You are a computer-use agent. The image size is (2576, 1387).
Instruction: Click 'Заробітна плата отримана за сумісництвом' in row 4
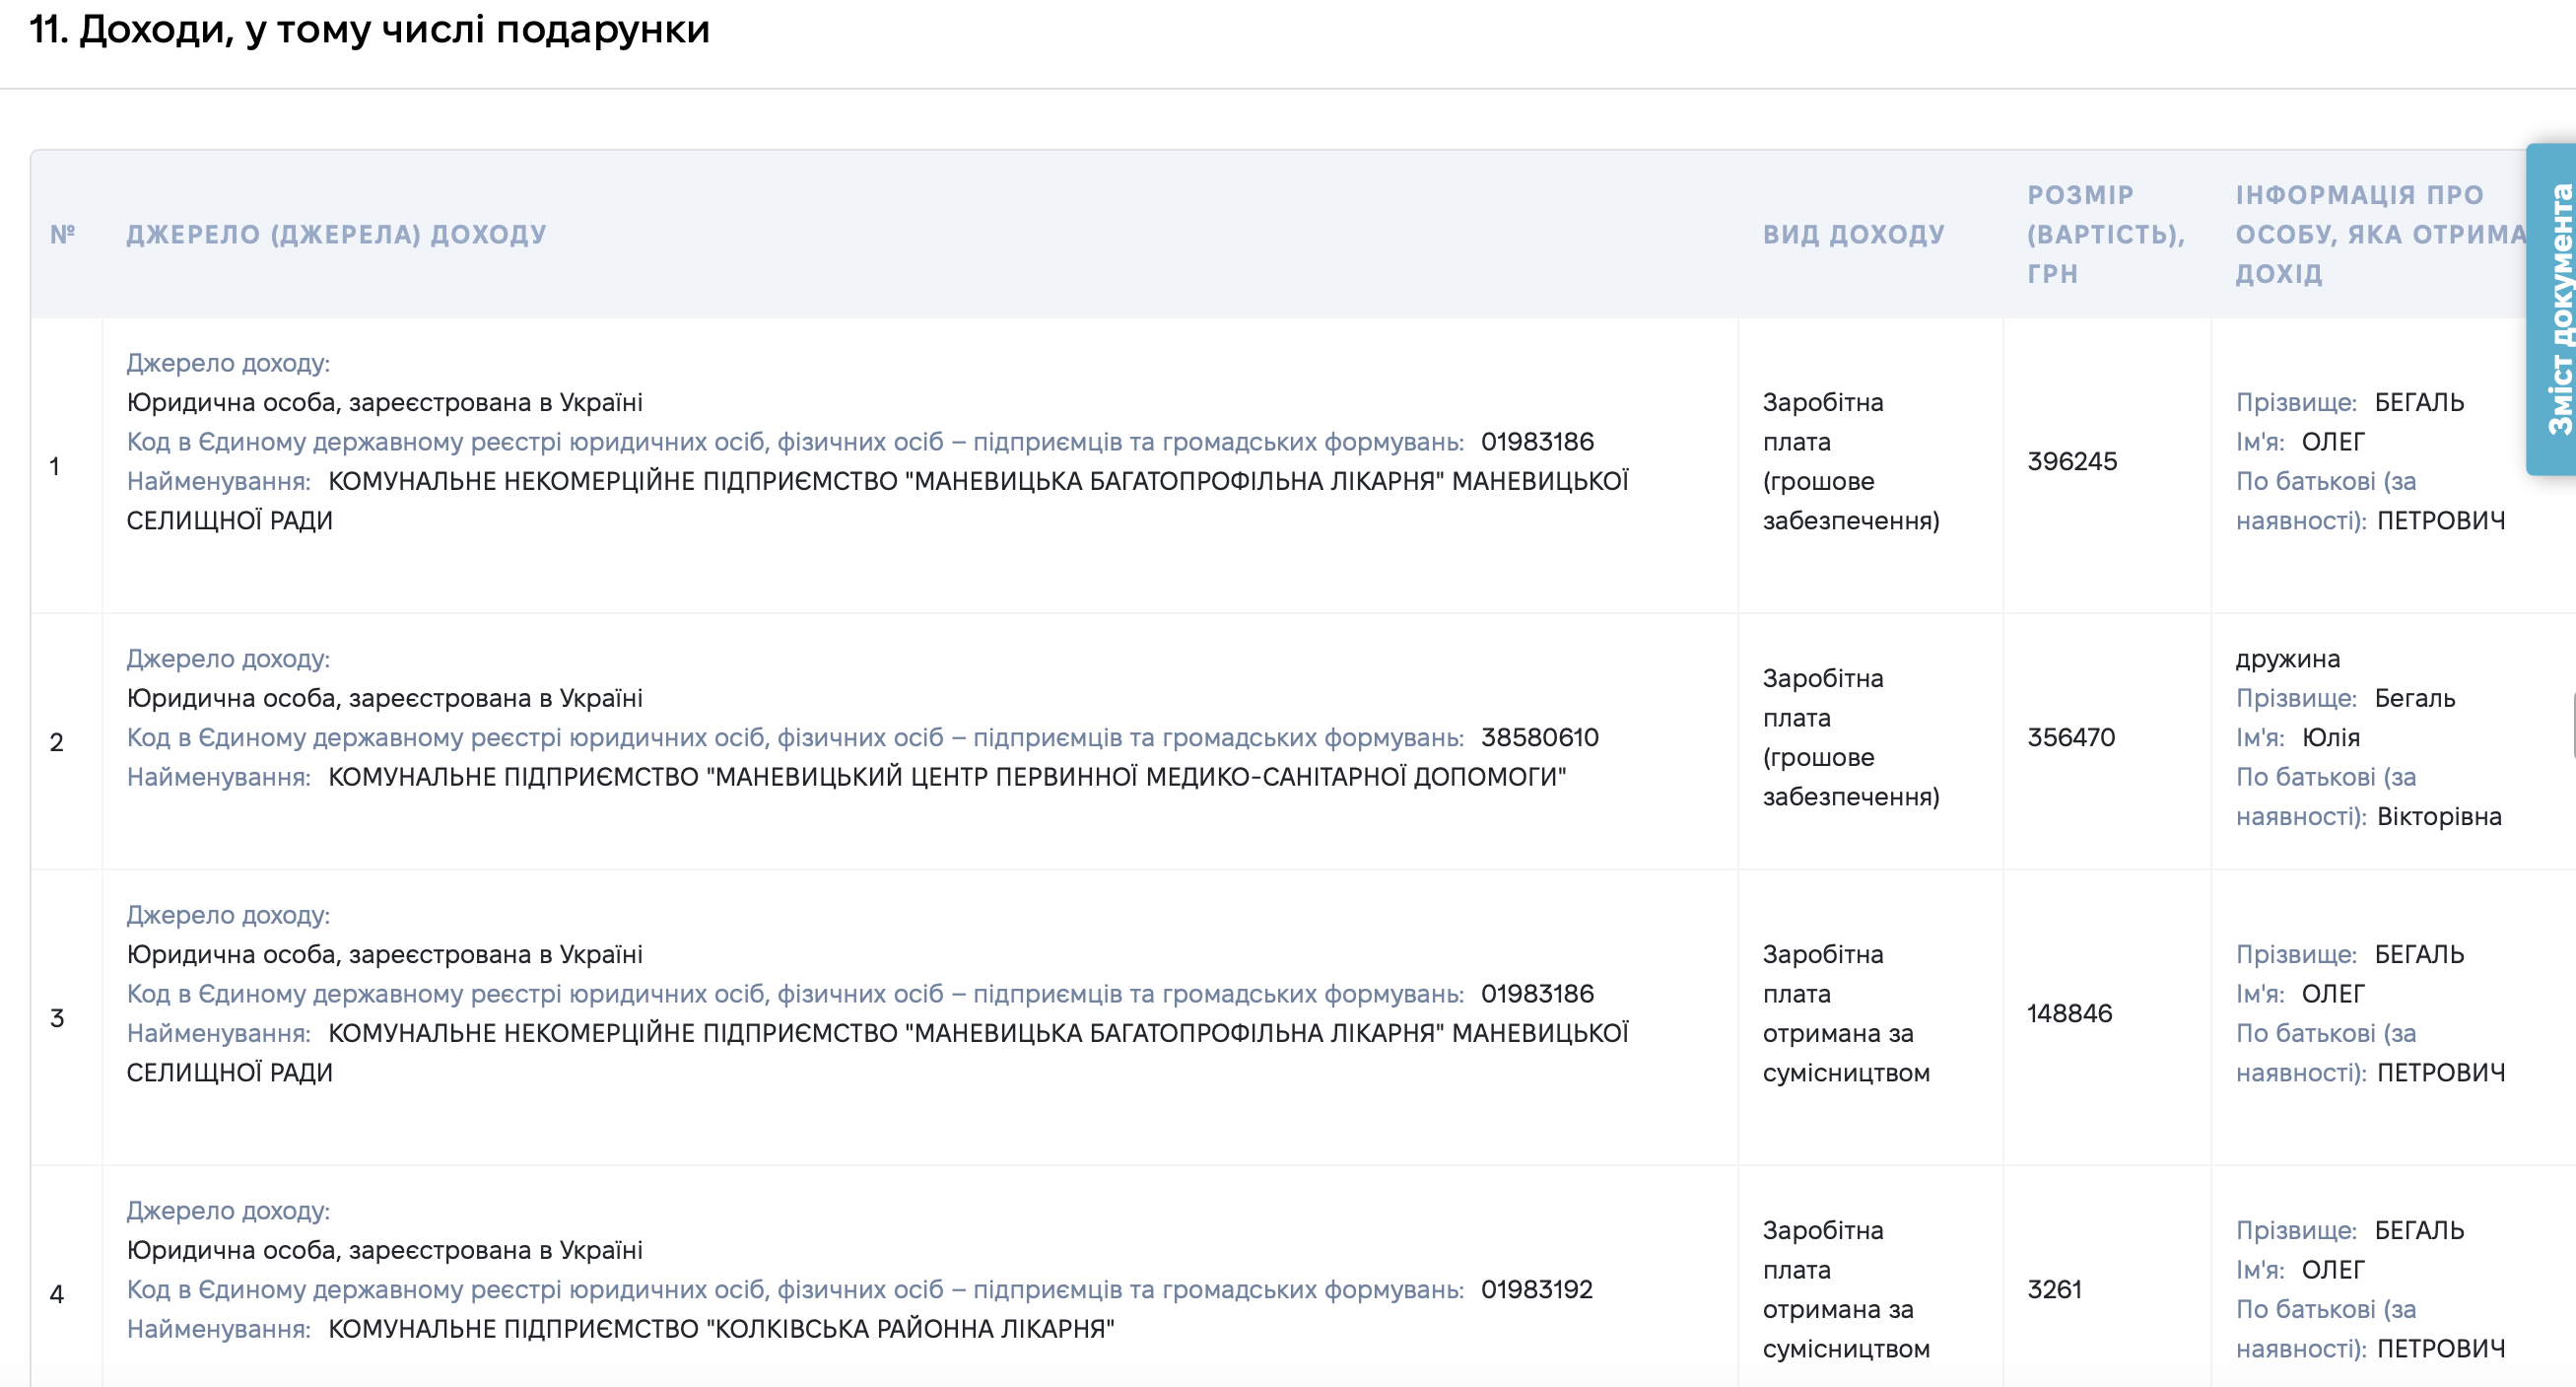click(1846, 1289)
